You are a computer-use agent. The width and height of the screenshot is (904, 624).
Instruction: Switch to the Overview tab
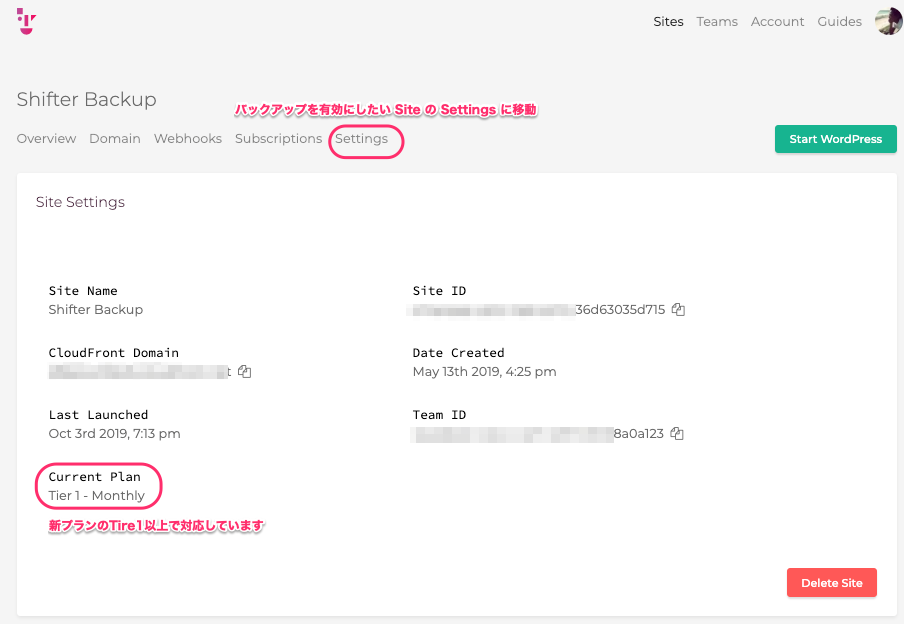[x=46, y=138]
